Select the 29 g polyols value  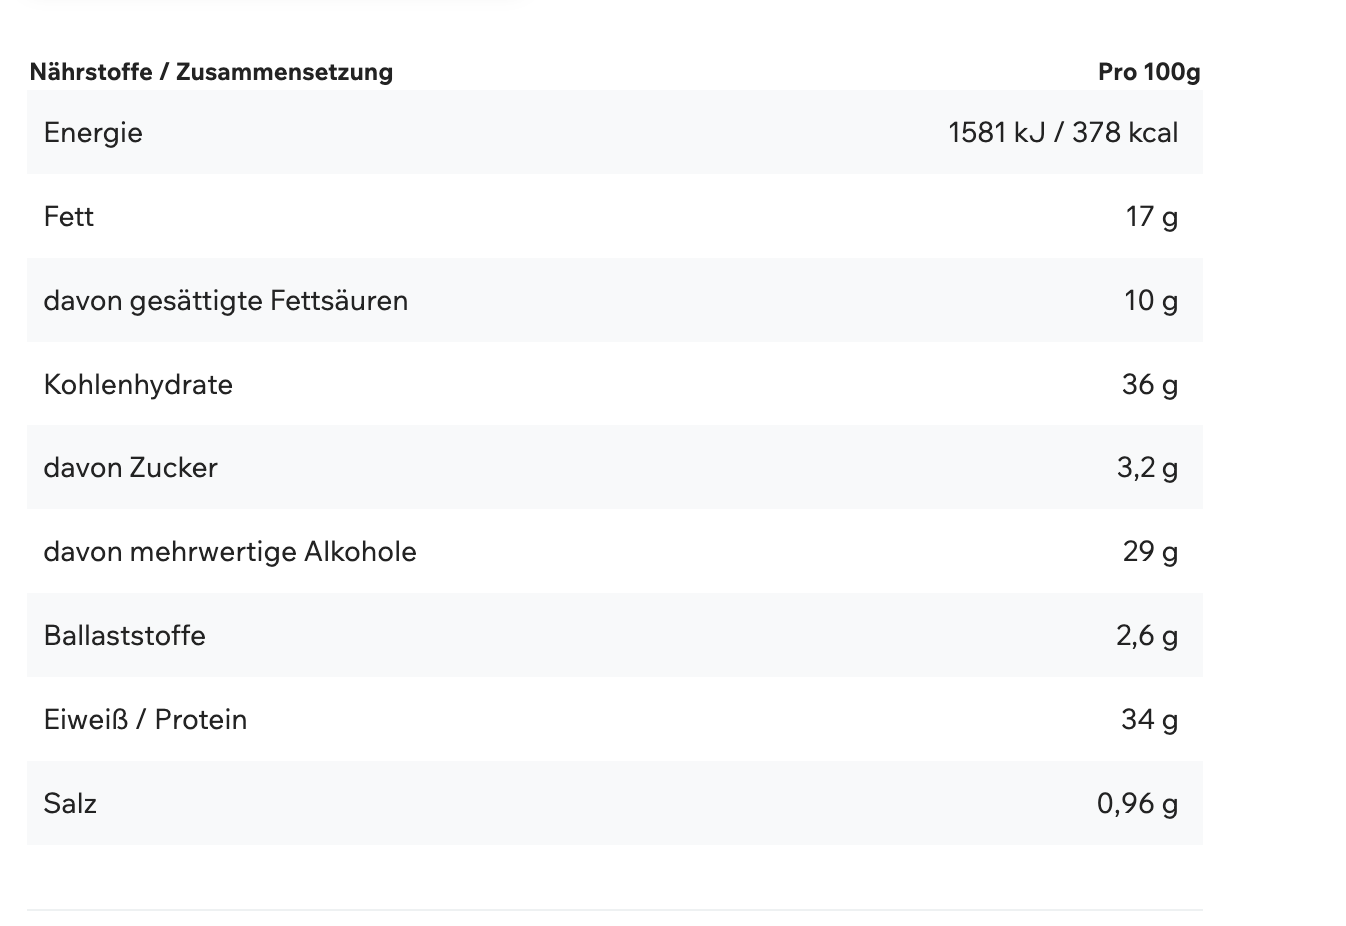point(1150,552)
